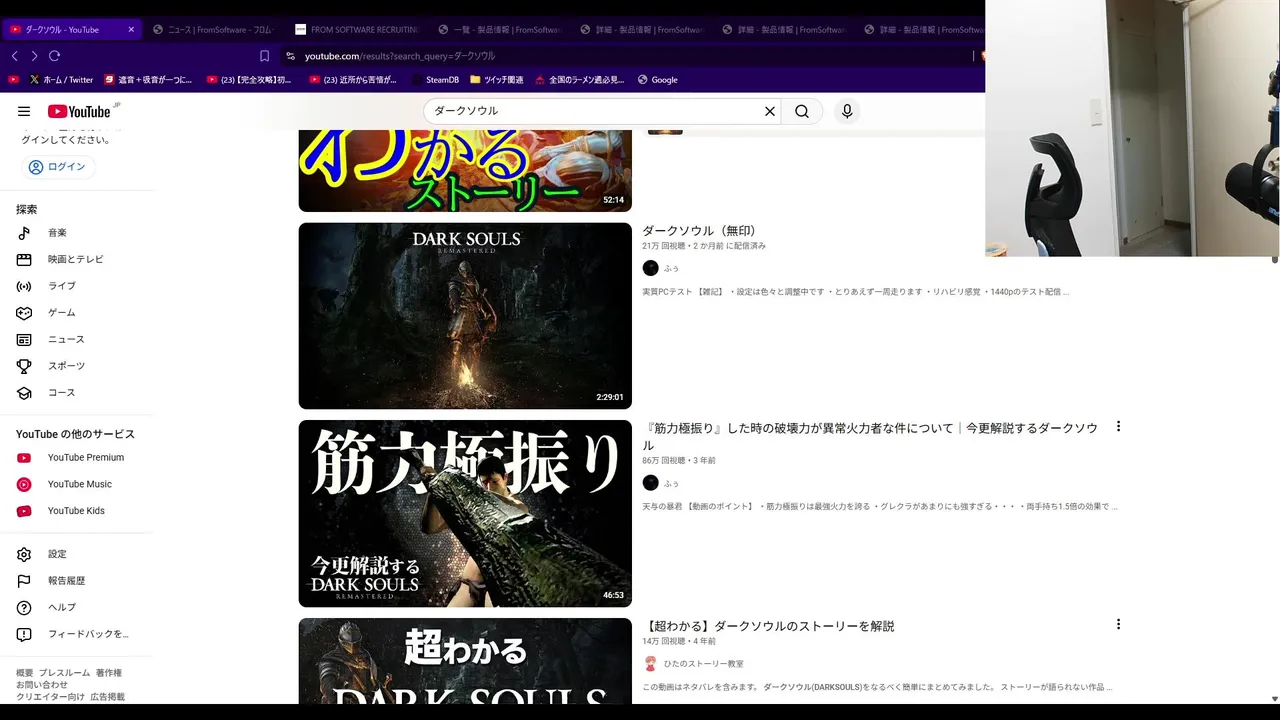Open the ダークソウル(無印) video title
Screen dimensions: 1280x720
(699, 231)
